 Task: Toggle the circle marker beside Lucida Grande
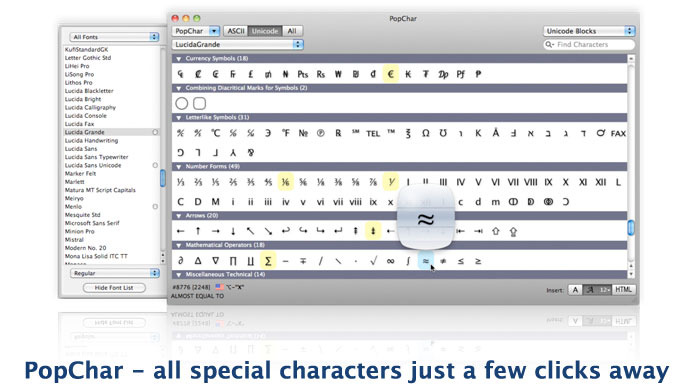(x=155, y=132)
